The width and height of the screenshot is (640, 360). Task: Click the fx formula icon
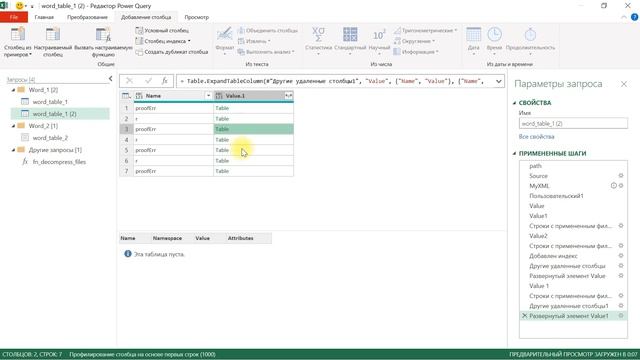click(x=164, y=81)
